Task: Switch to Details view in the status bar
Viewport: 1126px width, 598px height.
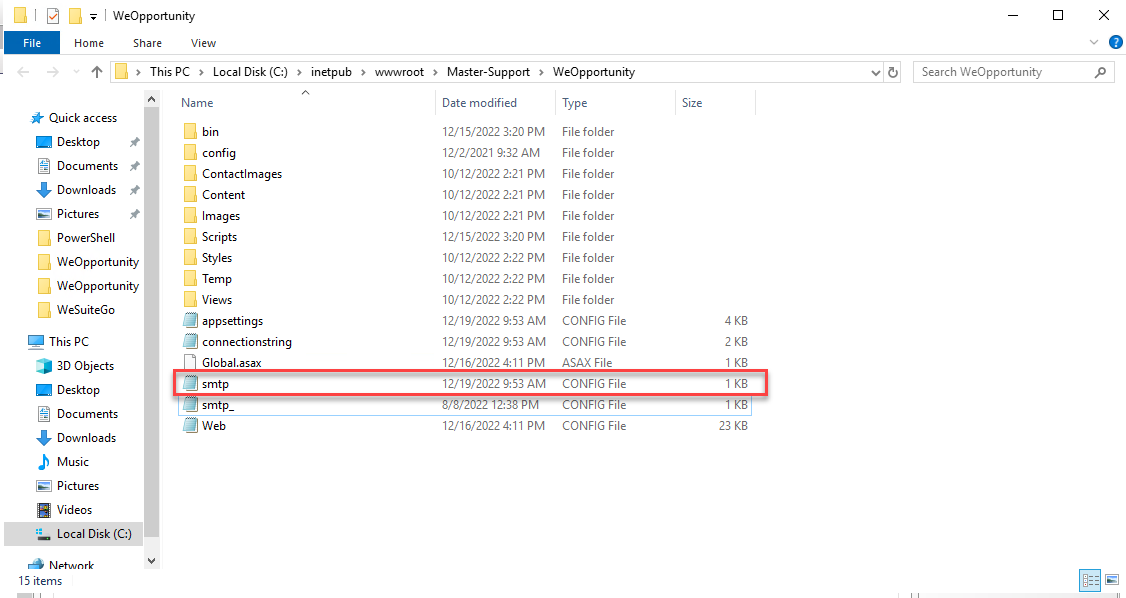Action: point(1091,580)
